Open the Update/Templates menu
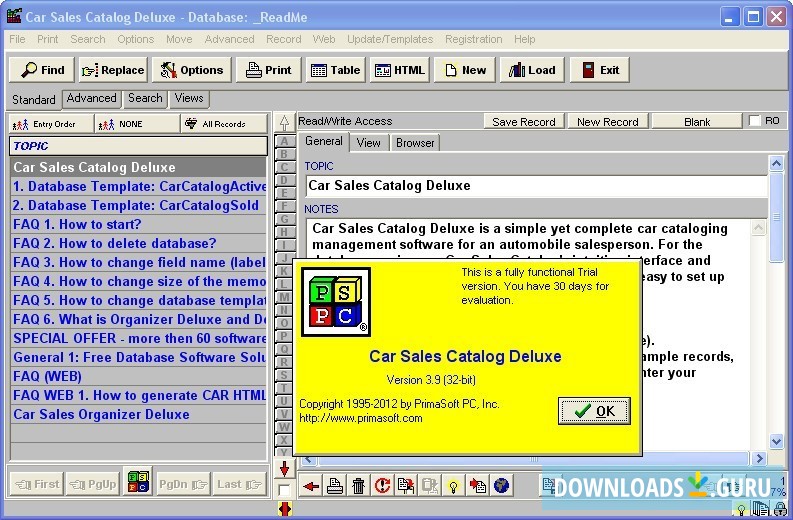Screen dimensions: 793x520 tap(390, 39)
